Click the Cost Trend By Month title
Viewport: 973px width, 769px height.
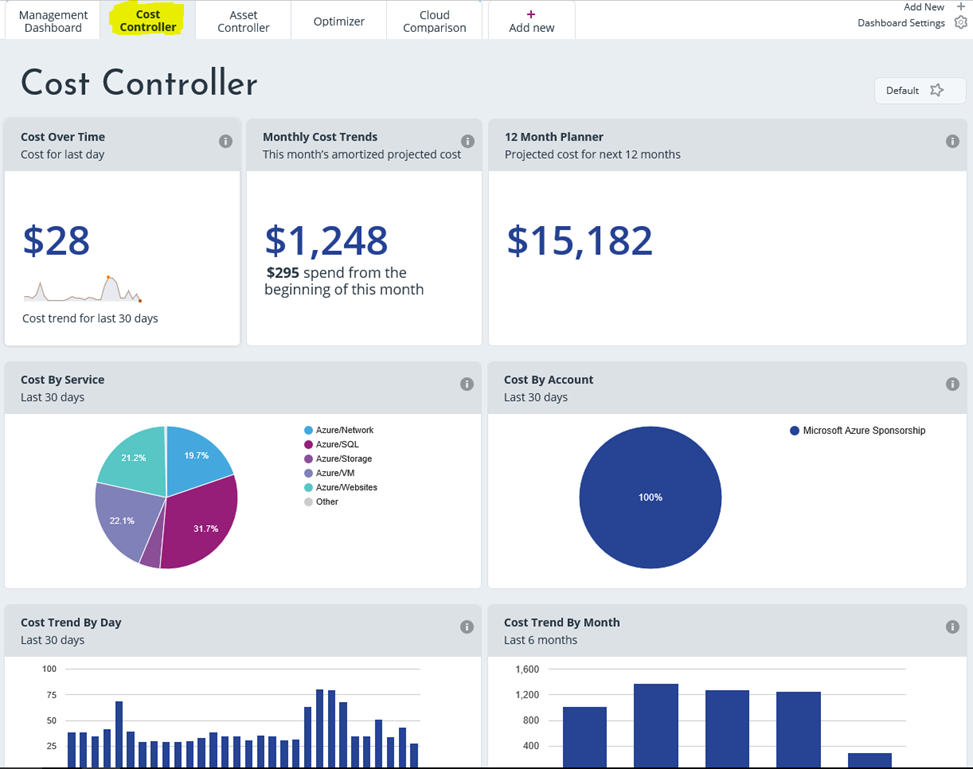tap(562, 623)
